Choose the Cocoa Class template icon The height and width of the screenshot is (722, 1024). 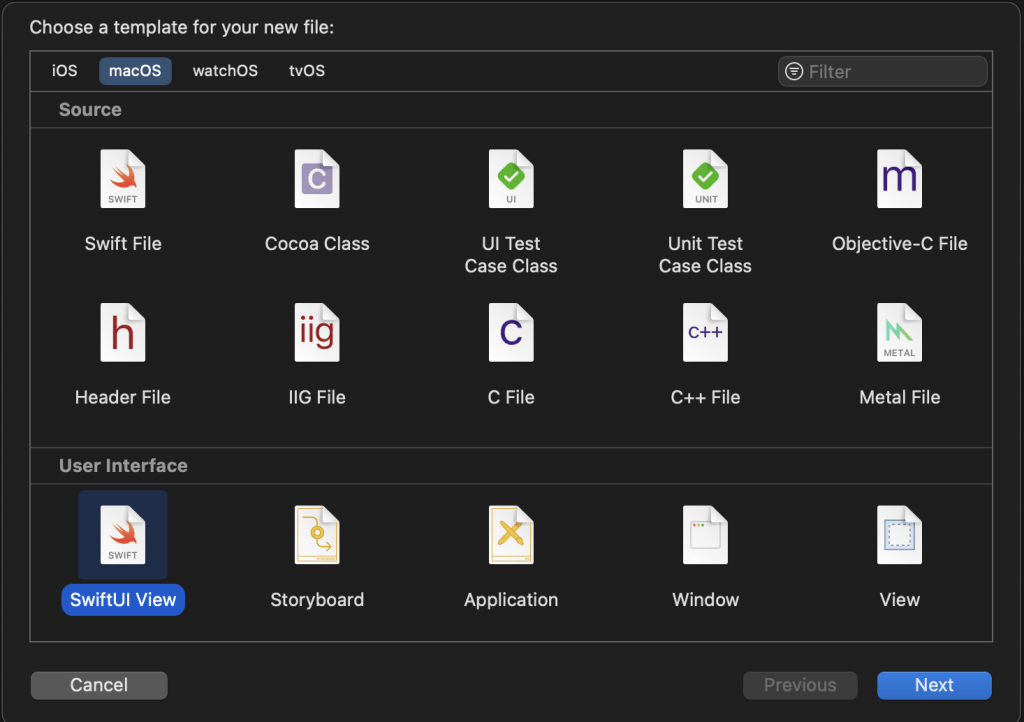tap(317, 179)
